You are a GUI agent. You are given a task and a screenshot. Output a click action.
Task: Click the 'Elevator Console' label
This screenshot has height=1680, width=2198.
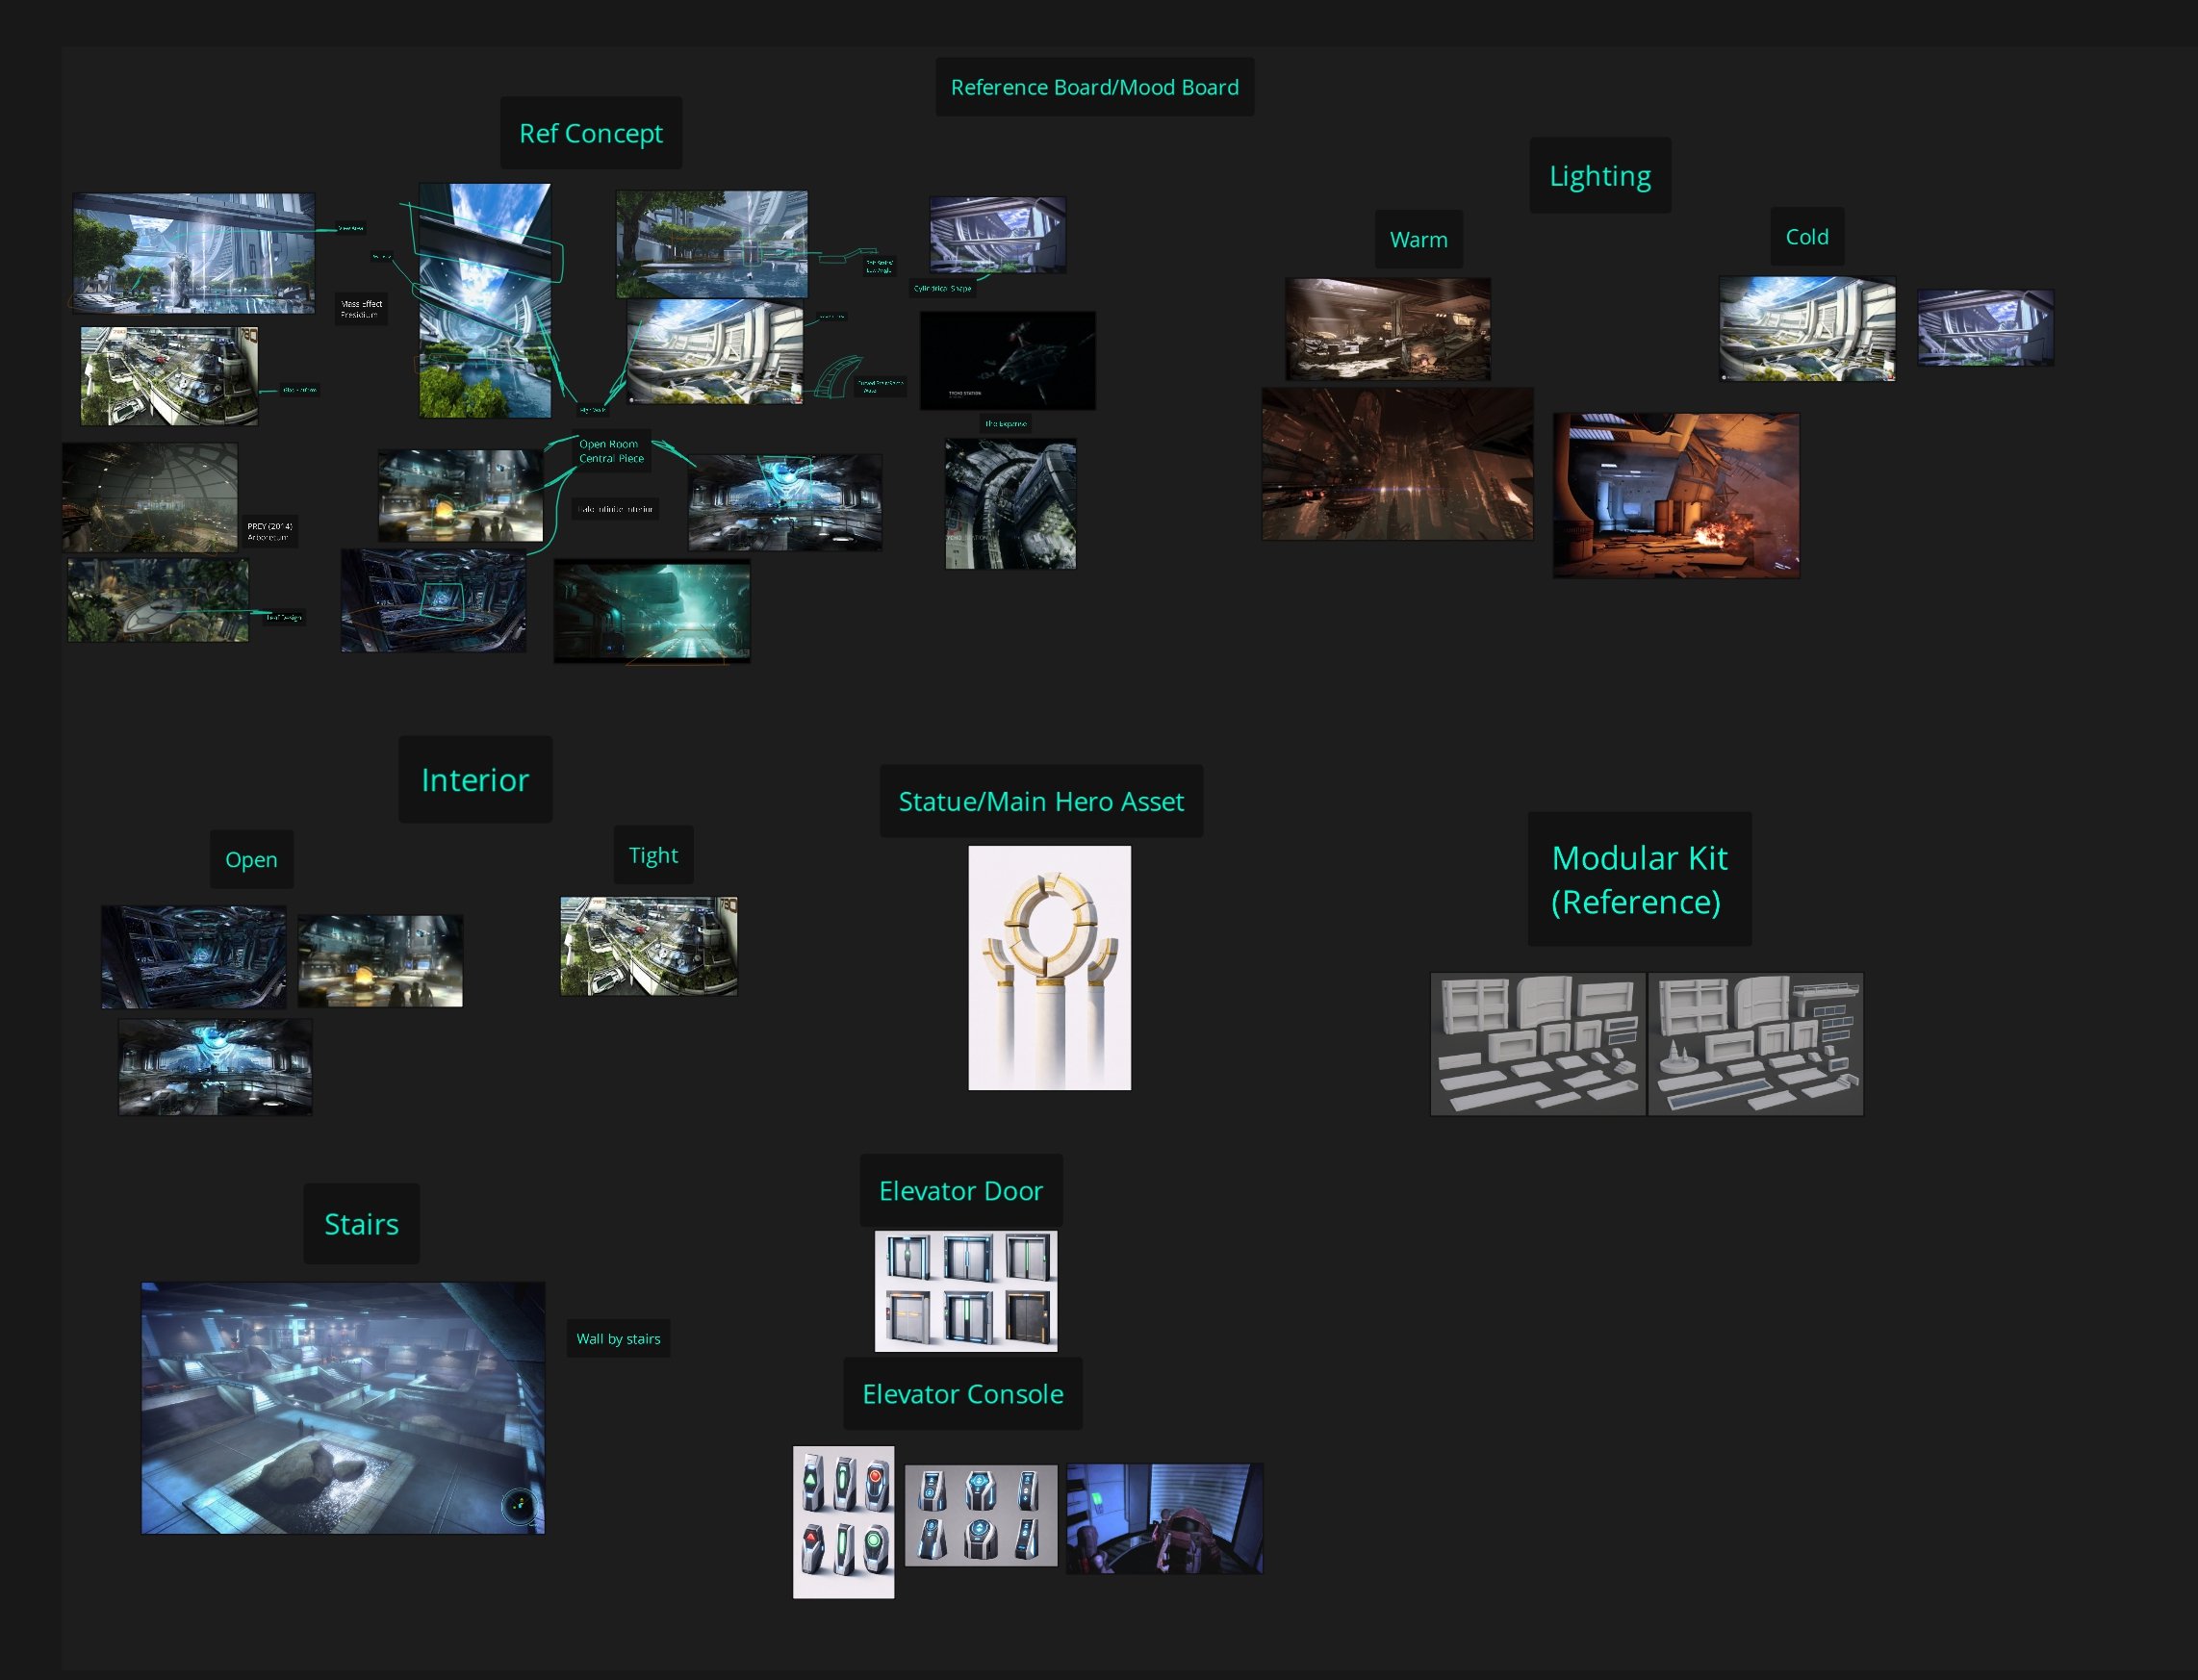[x=962, y=1393]
